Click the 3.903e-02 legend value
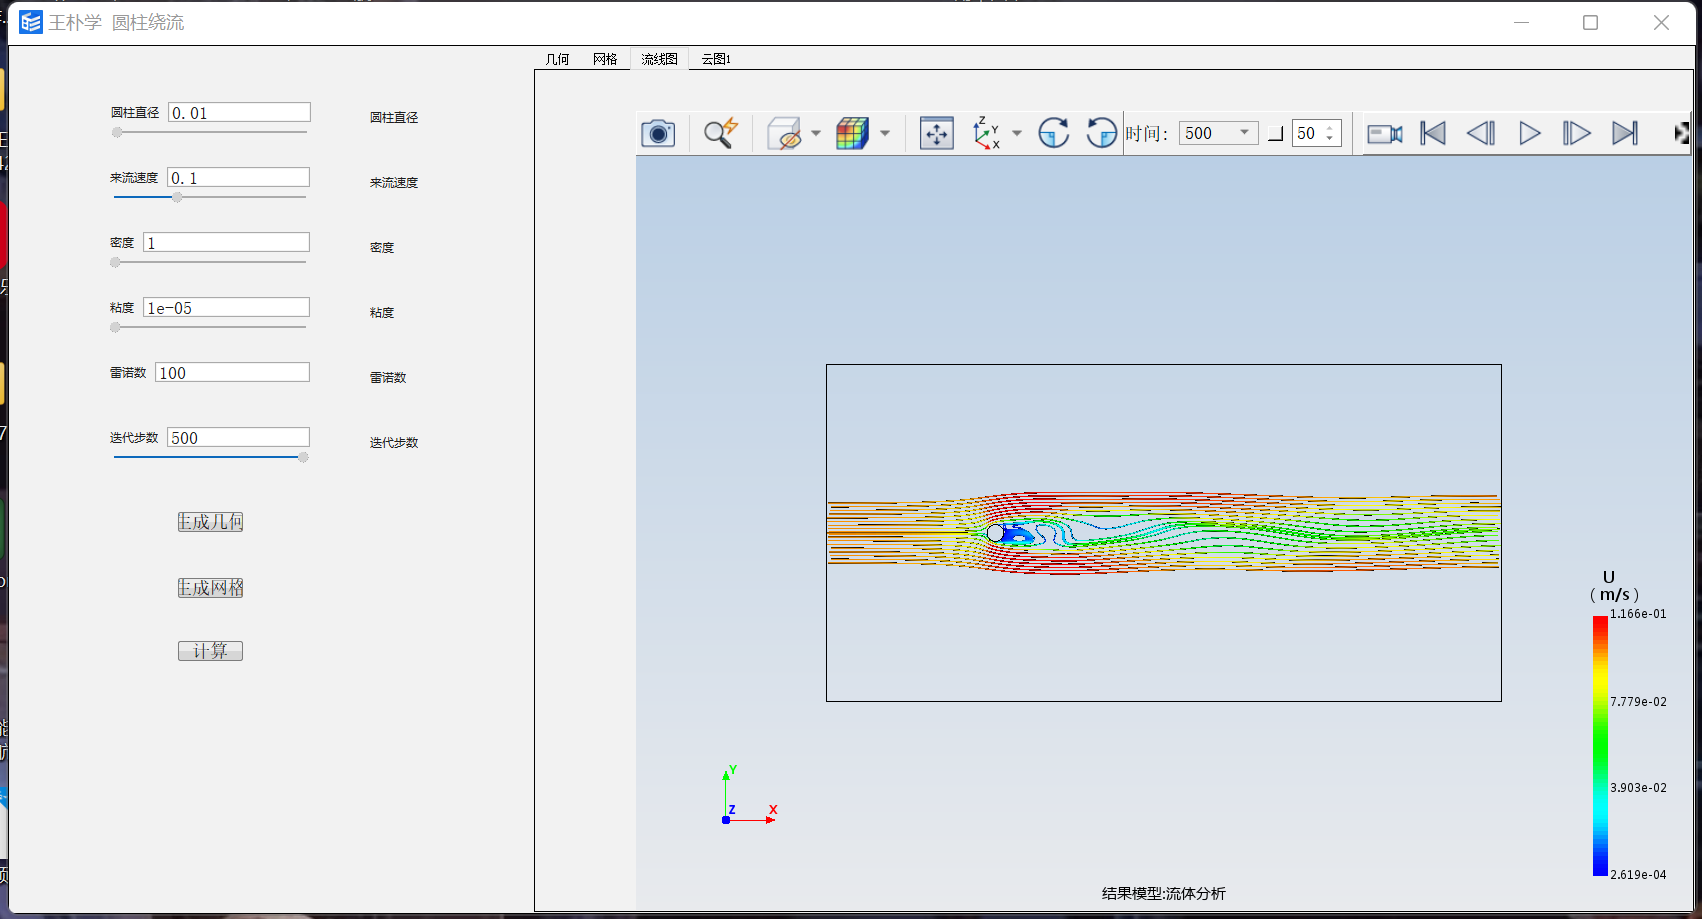Viewport: 1702px width, 919px height. coord(1638,788)
